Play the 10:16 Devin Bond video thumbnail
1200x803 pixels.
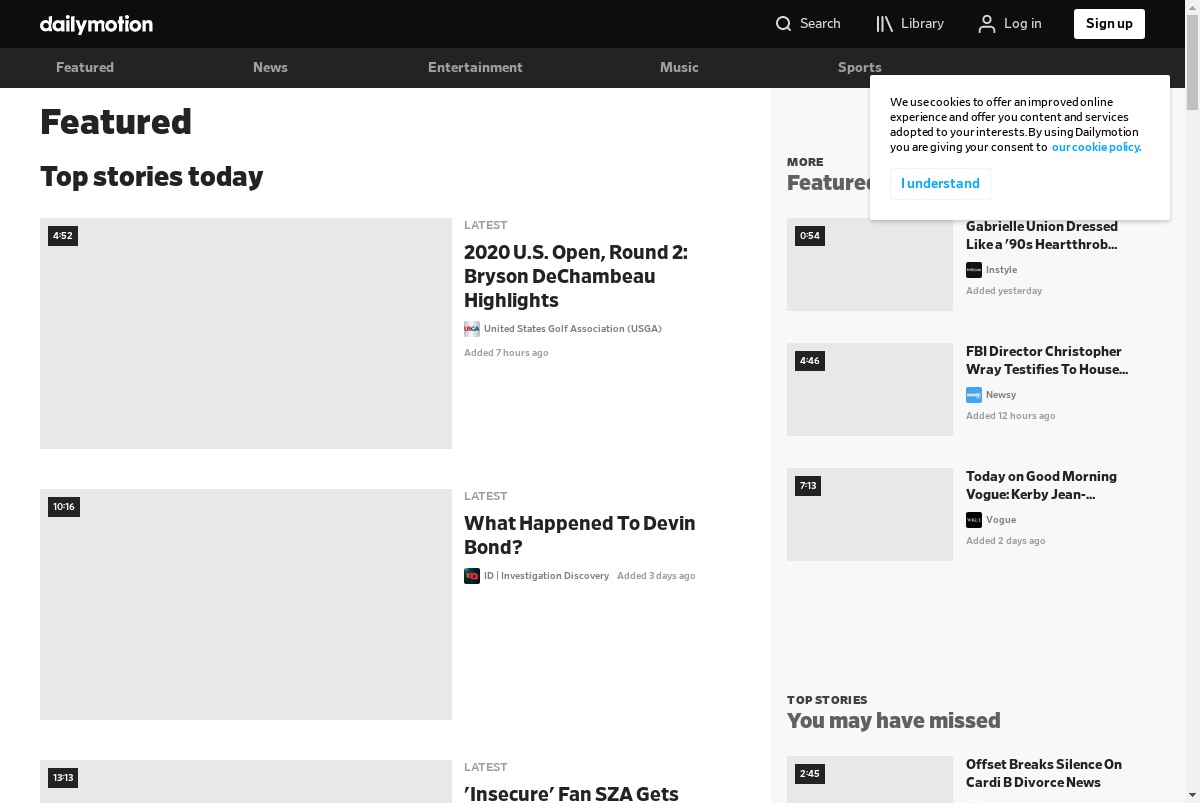tap(246, 604)
